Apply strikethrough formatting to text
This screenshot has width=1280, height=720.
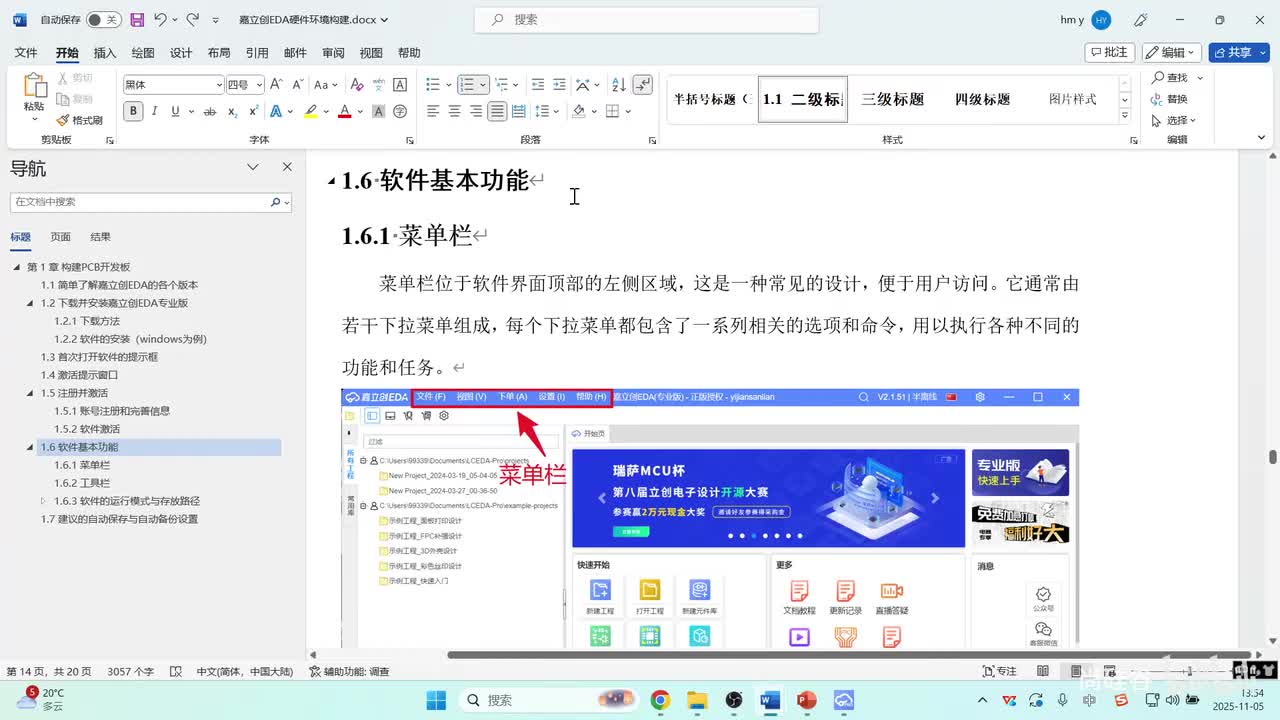209,111
